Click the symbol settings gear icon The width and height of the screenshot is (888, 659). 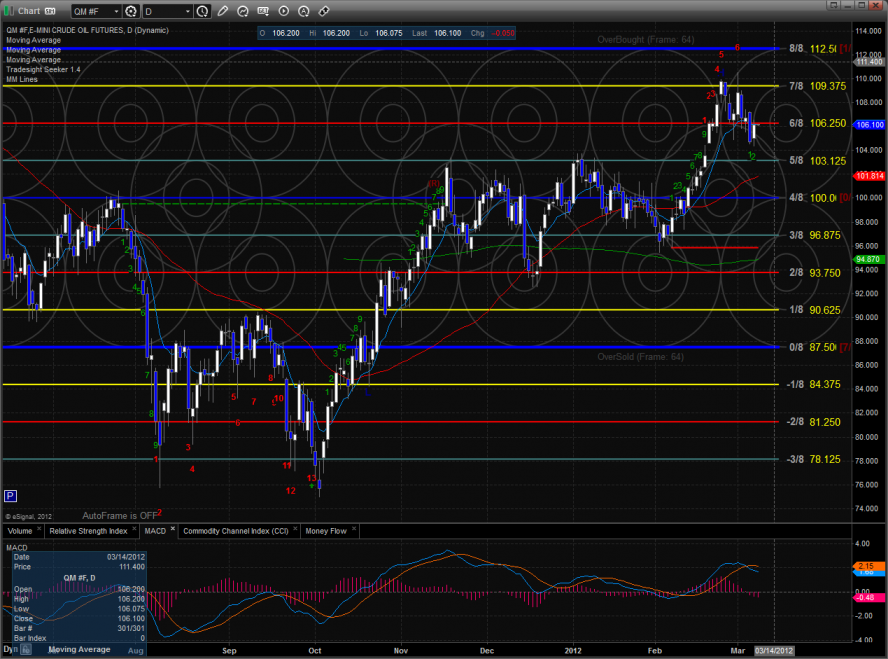tap(131, 11)
